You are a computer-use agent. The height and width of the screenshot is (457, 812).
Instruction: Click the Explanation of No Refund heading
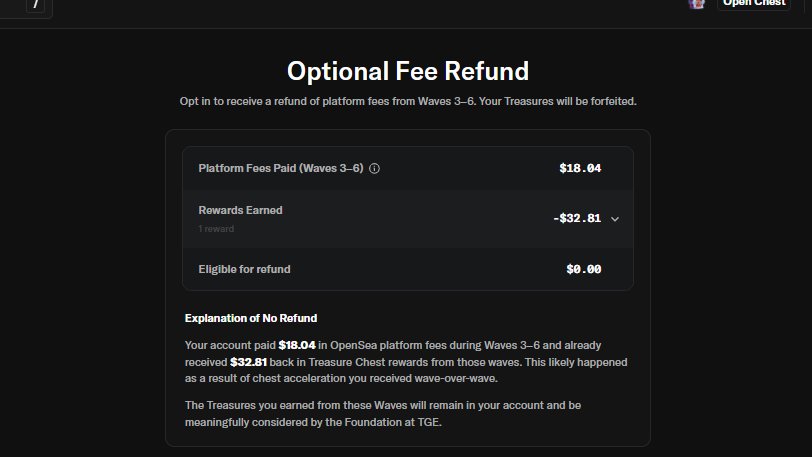coord(251,318)
